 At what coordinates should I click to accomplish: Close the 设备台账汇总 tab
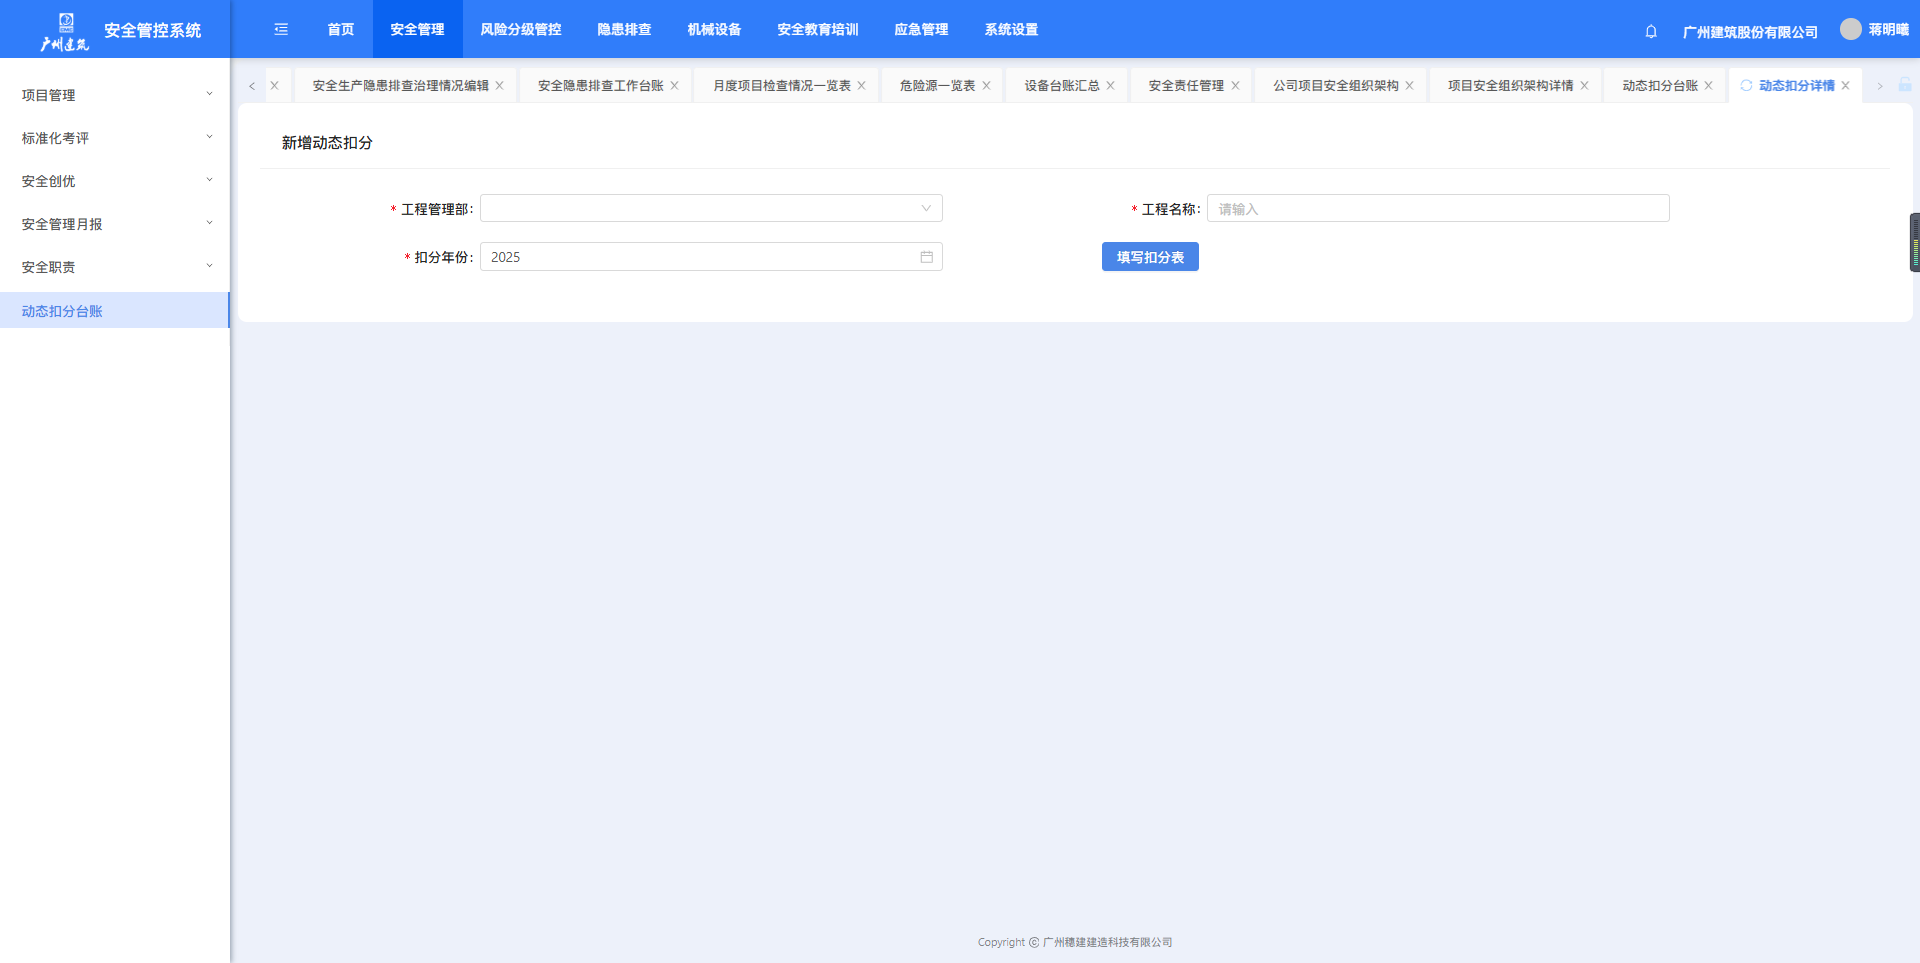click(x=1110, y=86)
